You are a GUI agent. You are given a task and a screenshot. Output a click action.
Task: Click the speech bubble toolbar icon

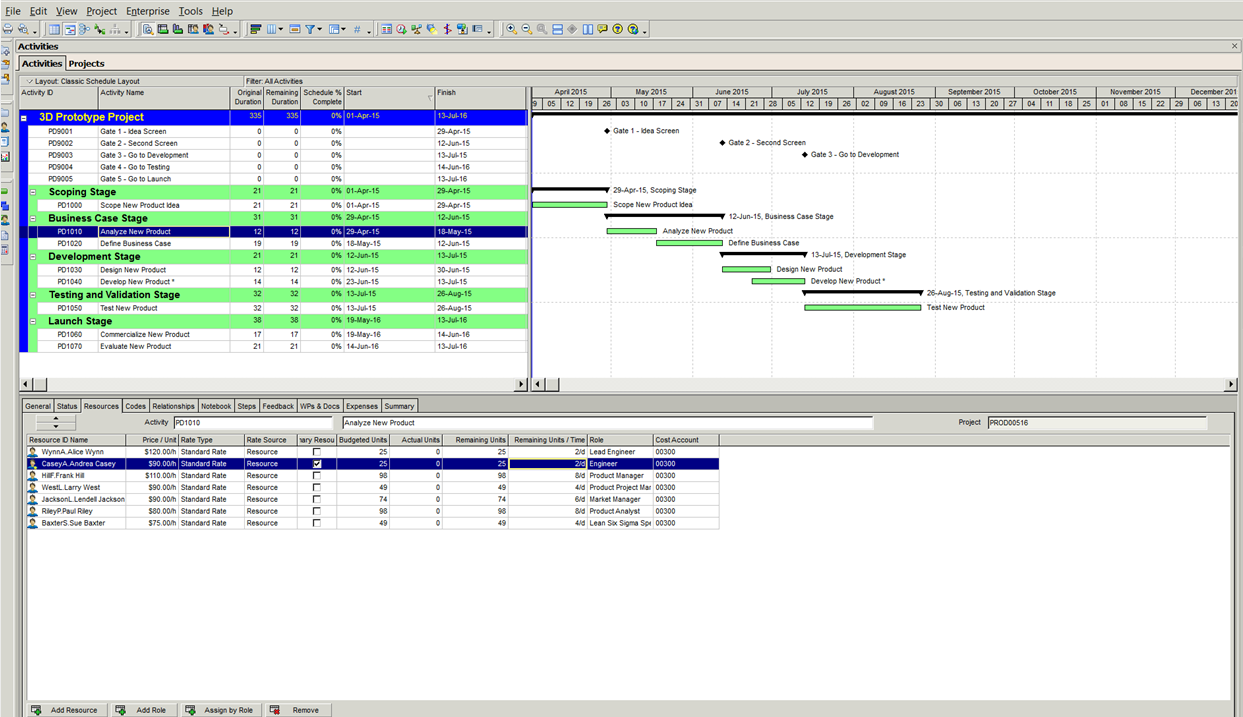(x=603, y=29)
